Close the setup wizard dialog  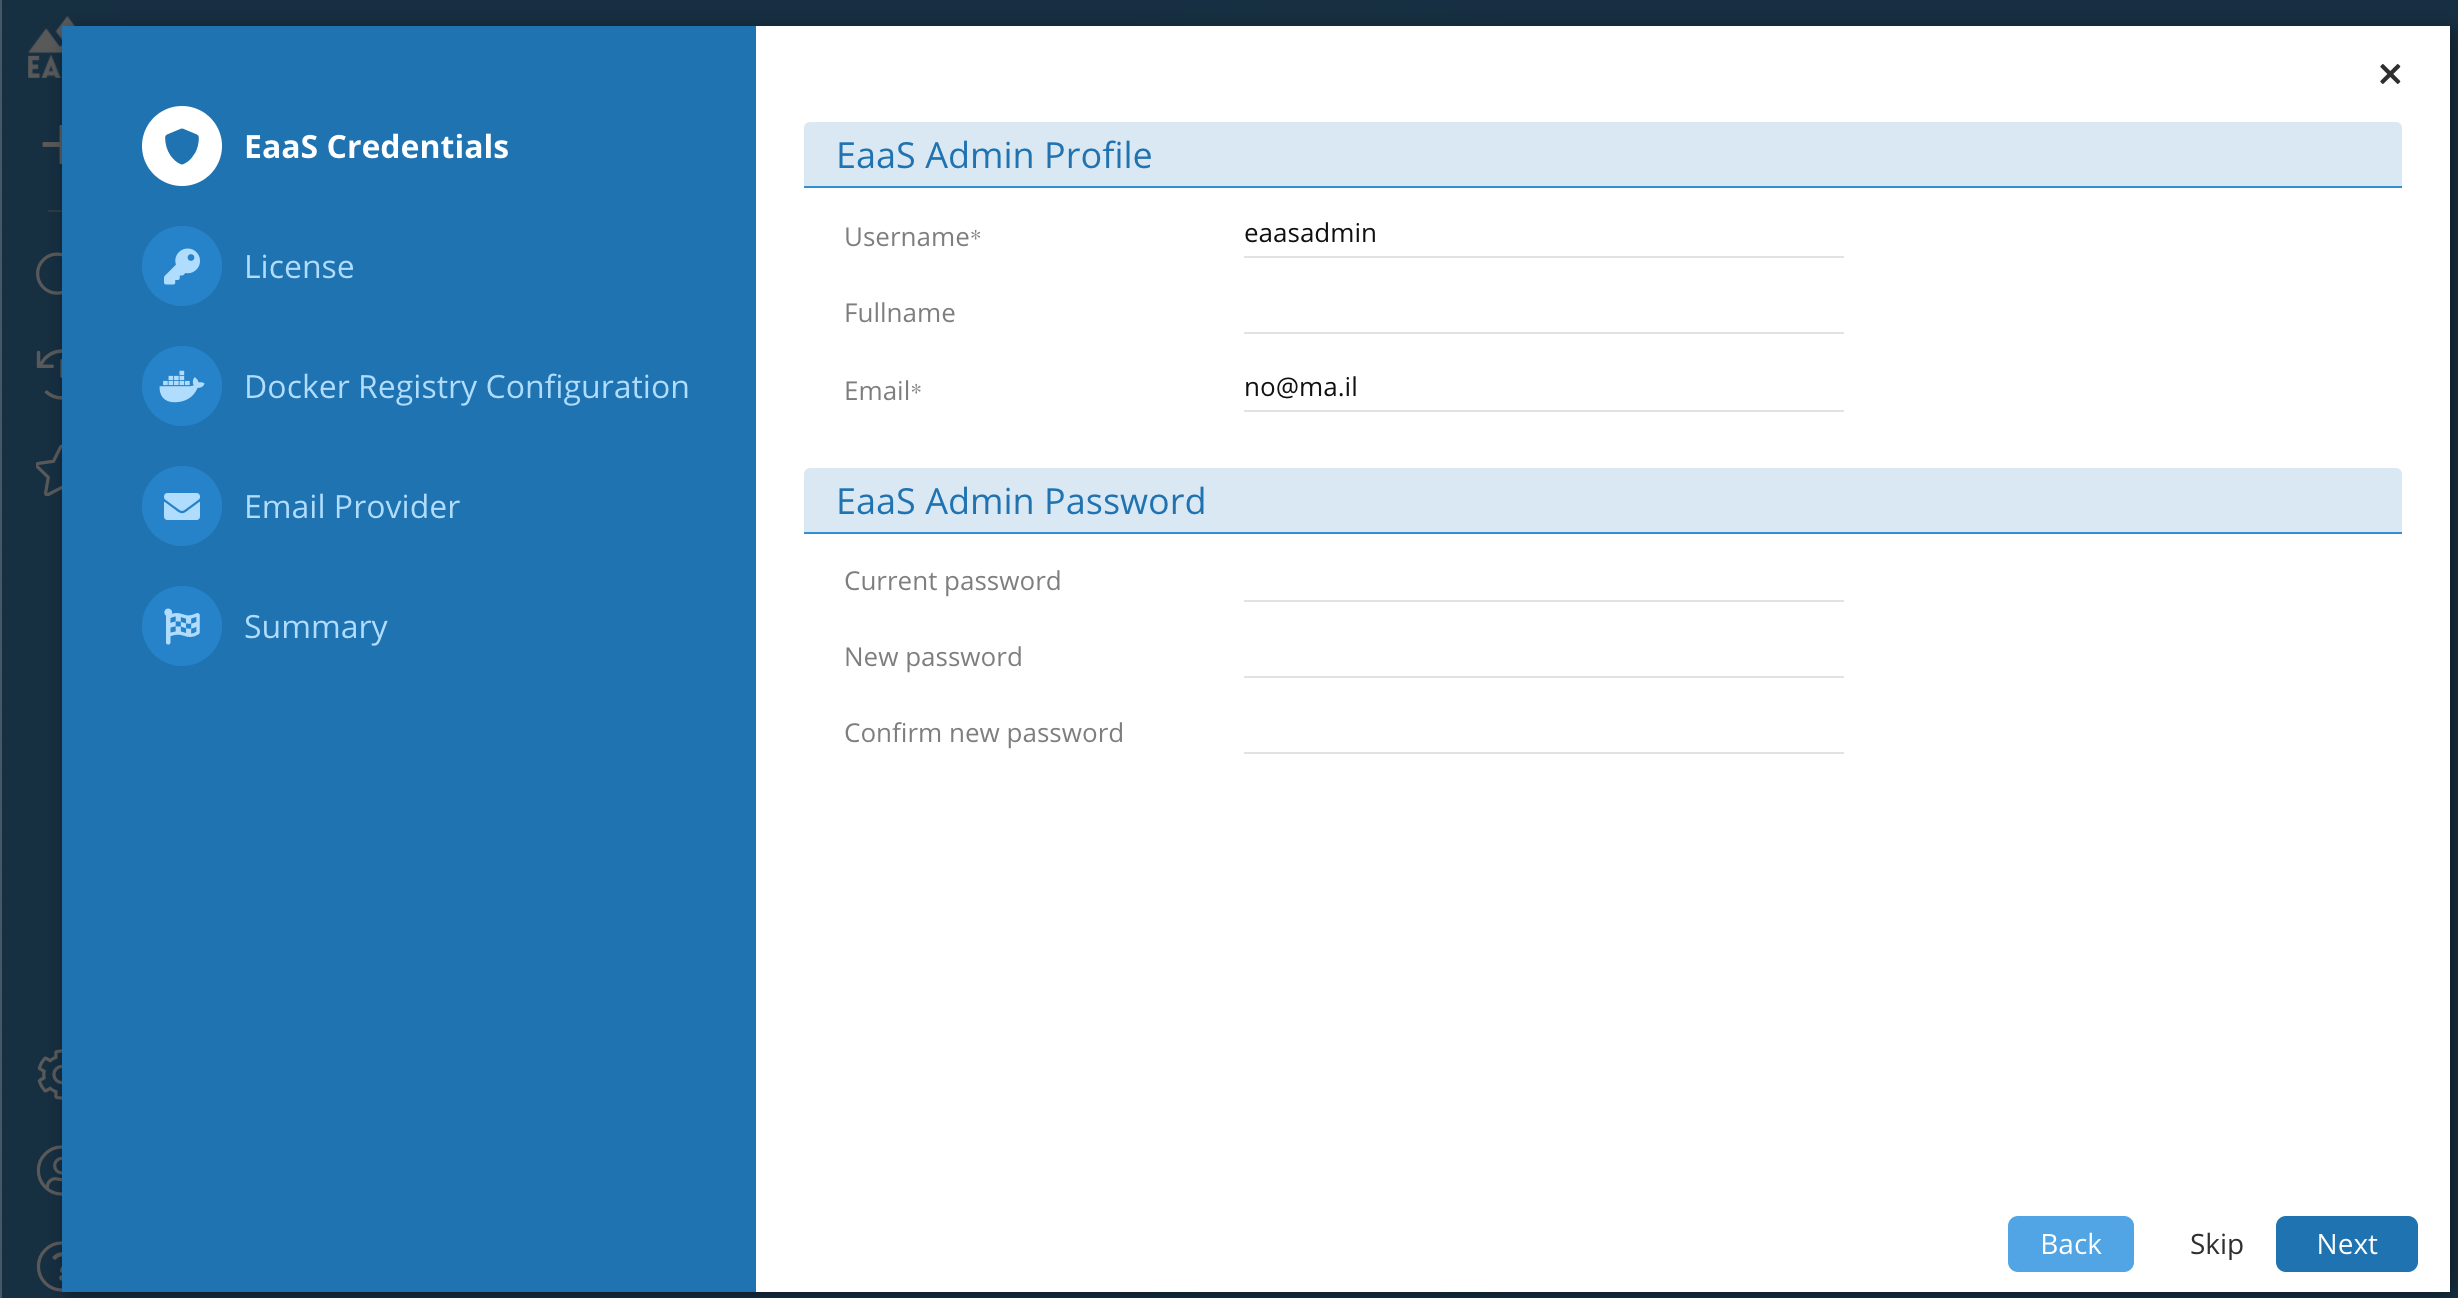(x=2389, y=74)
